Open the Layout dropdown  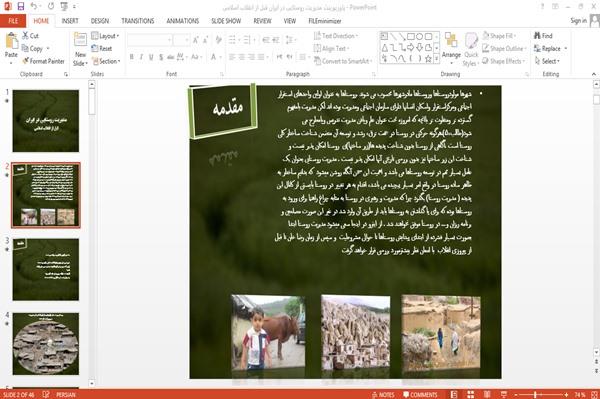(x=105, y=36)
